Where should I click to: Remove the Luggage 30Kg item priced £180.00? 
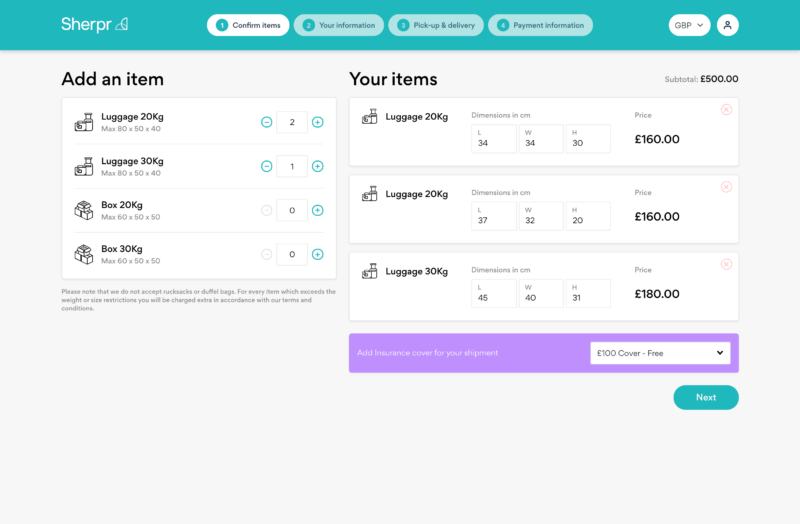[726, 264]
